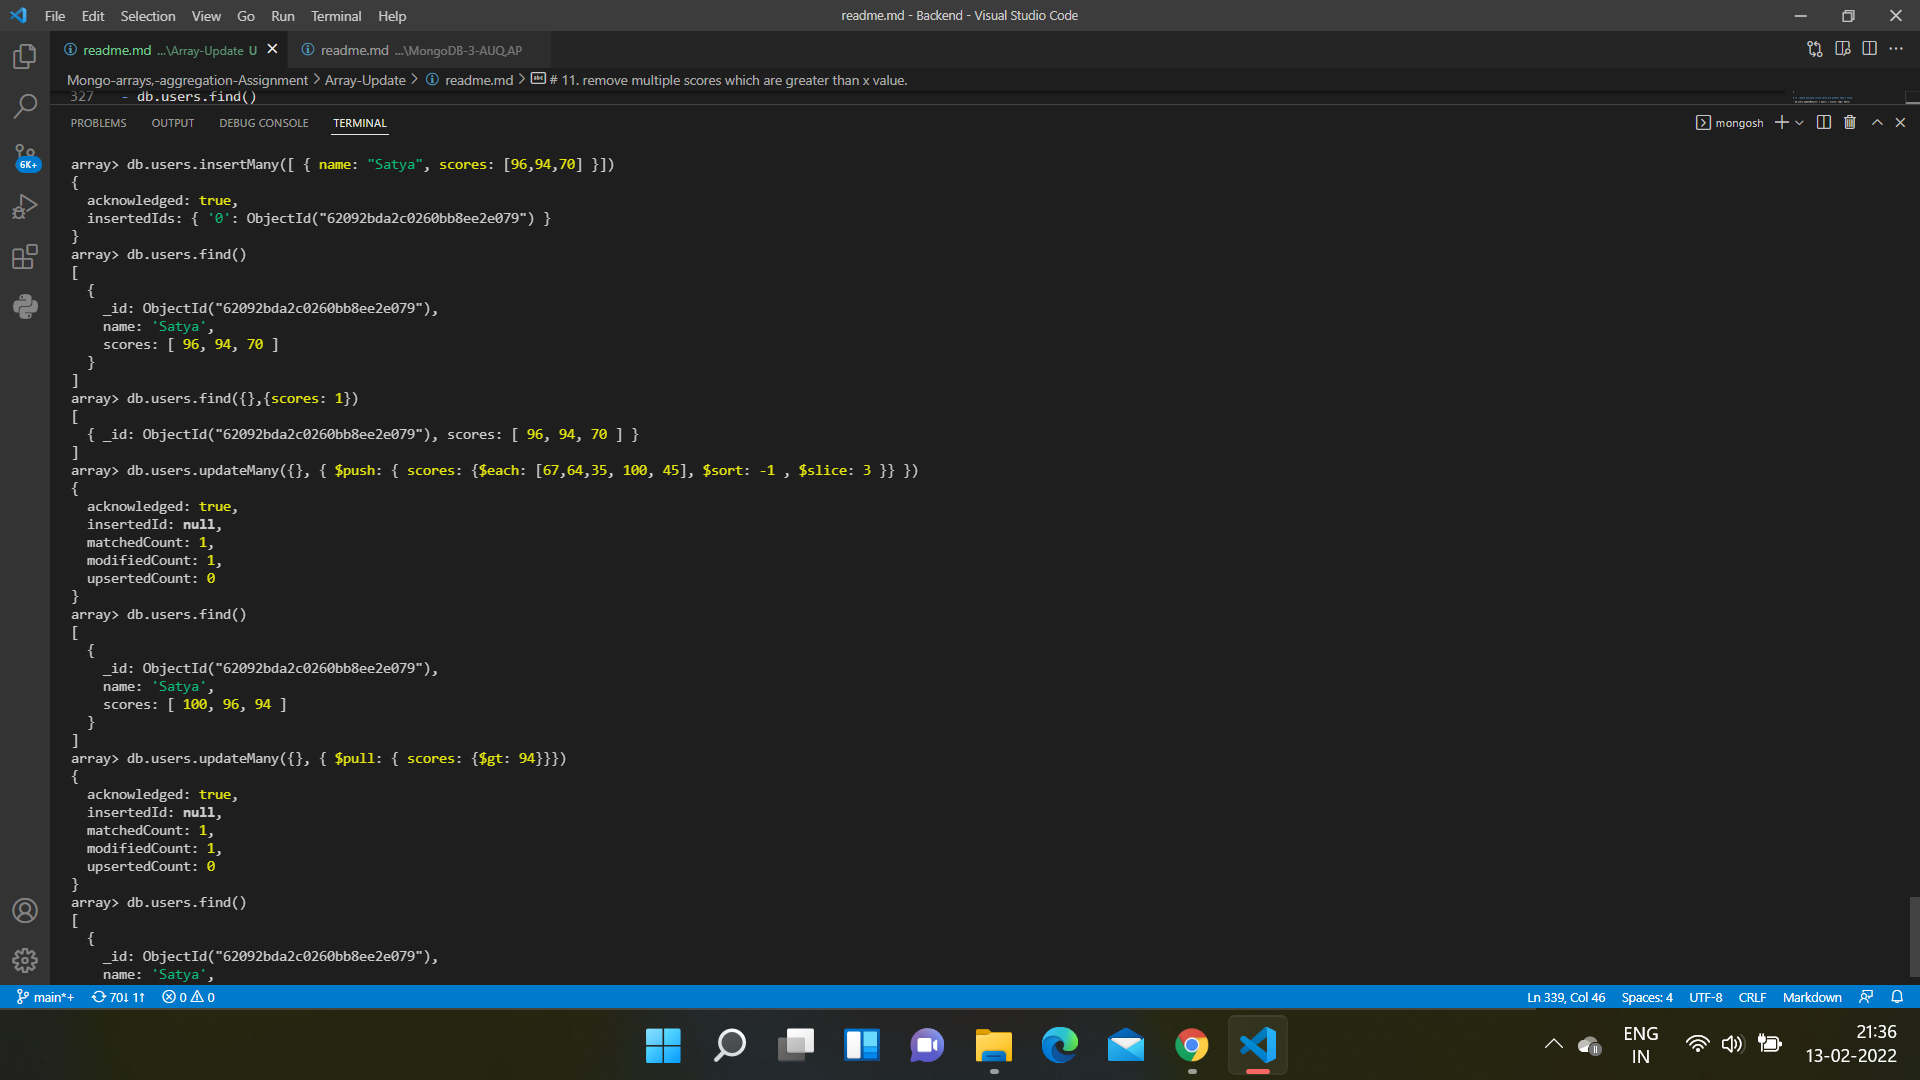This screenshot has height=1080, width=1920.
Task: Collapse the Array-Update breadcrumb
Action: click(365, 80)
